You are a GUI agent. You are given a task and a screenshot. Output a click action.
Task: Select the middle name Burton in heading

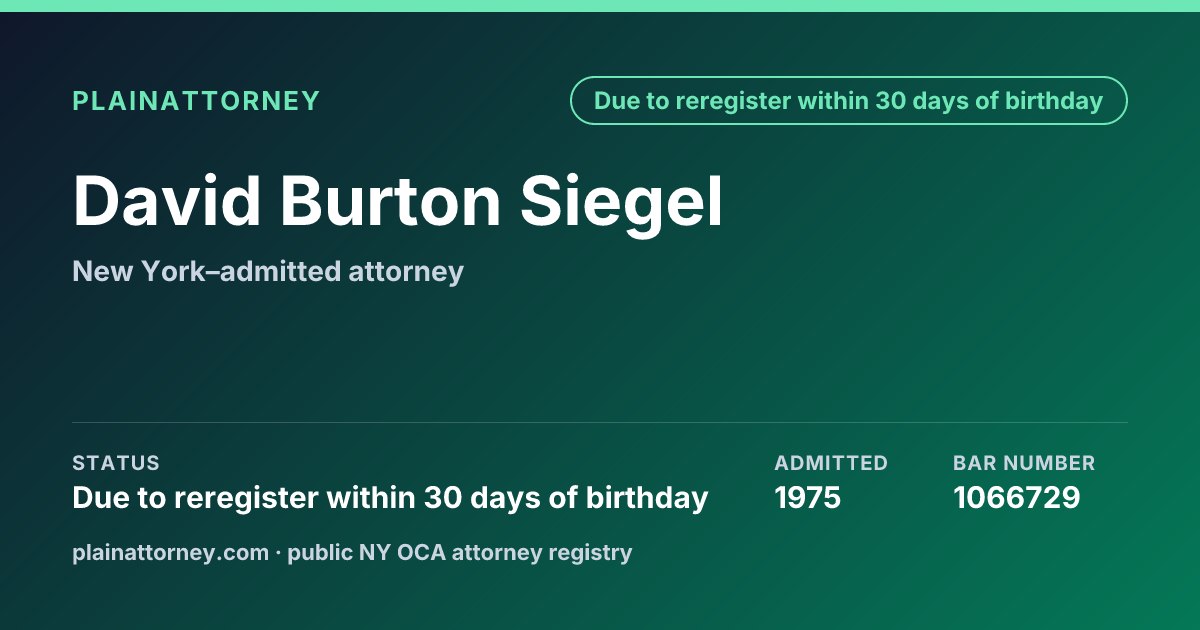click(390, 201)
